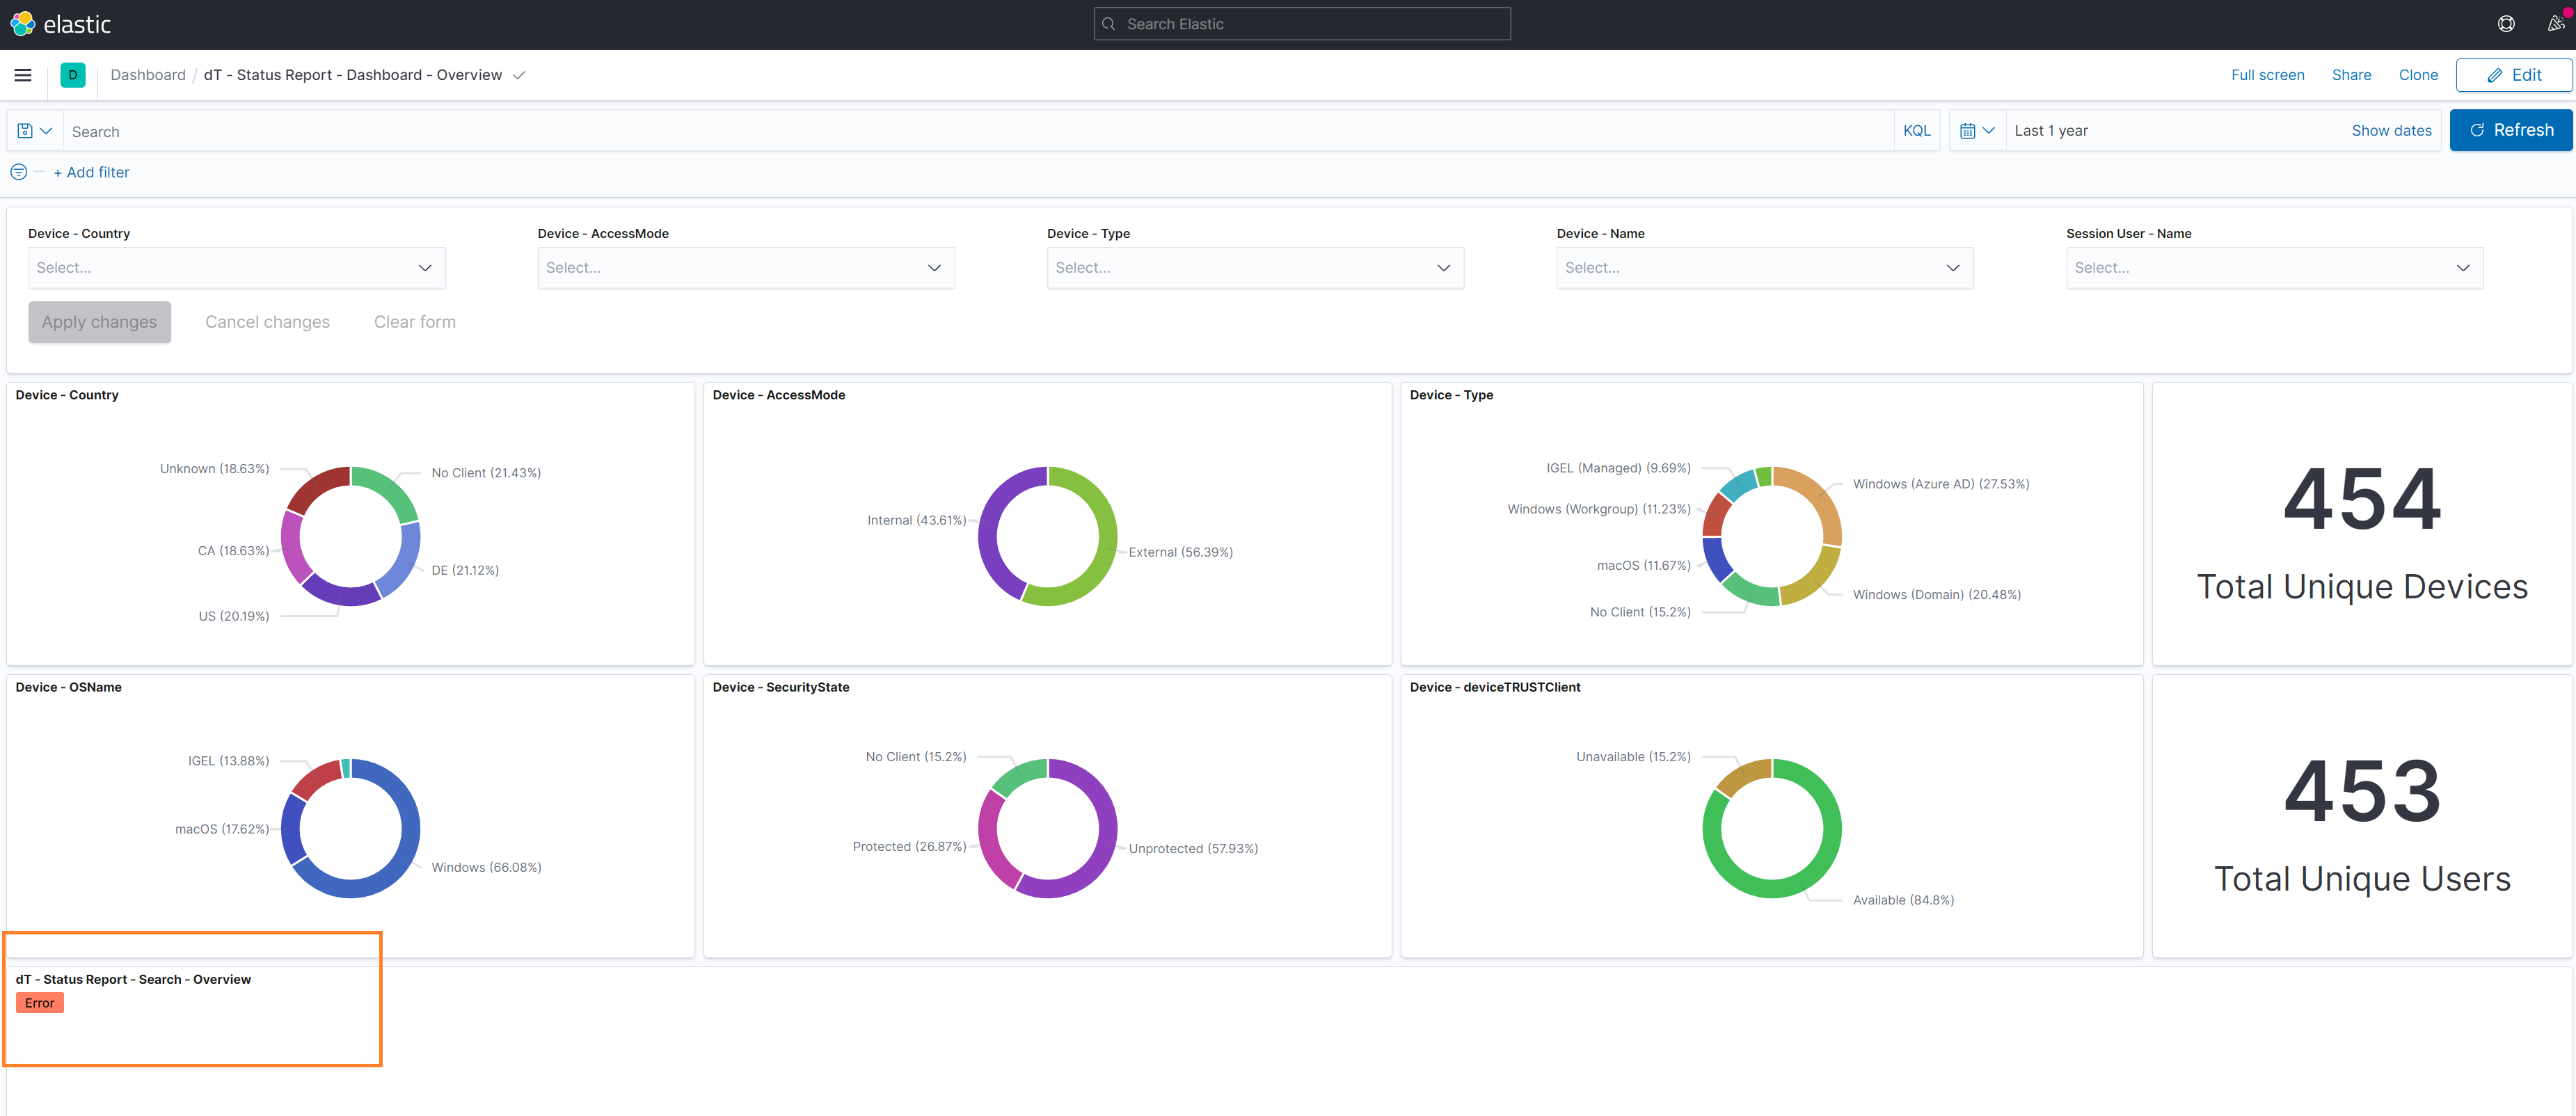Click the Search Elastic input field
This screenshot has width=2576, height=1116.
point(1302,24)
